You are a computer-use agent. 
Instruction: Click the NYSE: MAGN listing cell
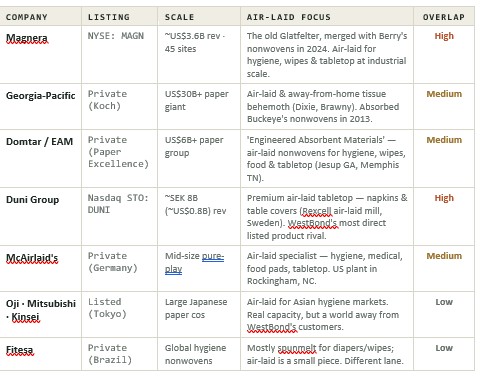[x=119, y=55]
